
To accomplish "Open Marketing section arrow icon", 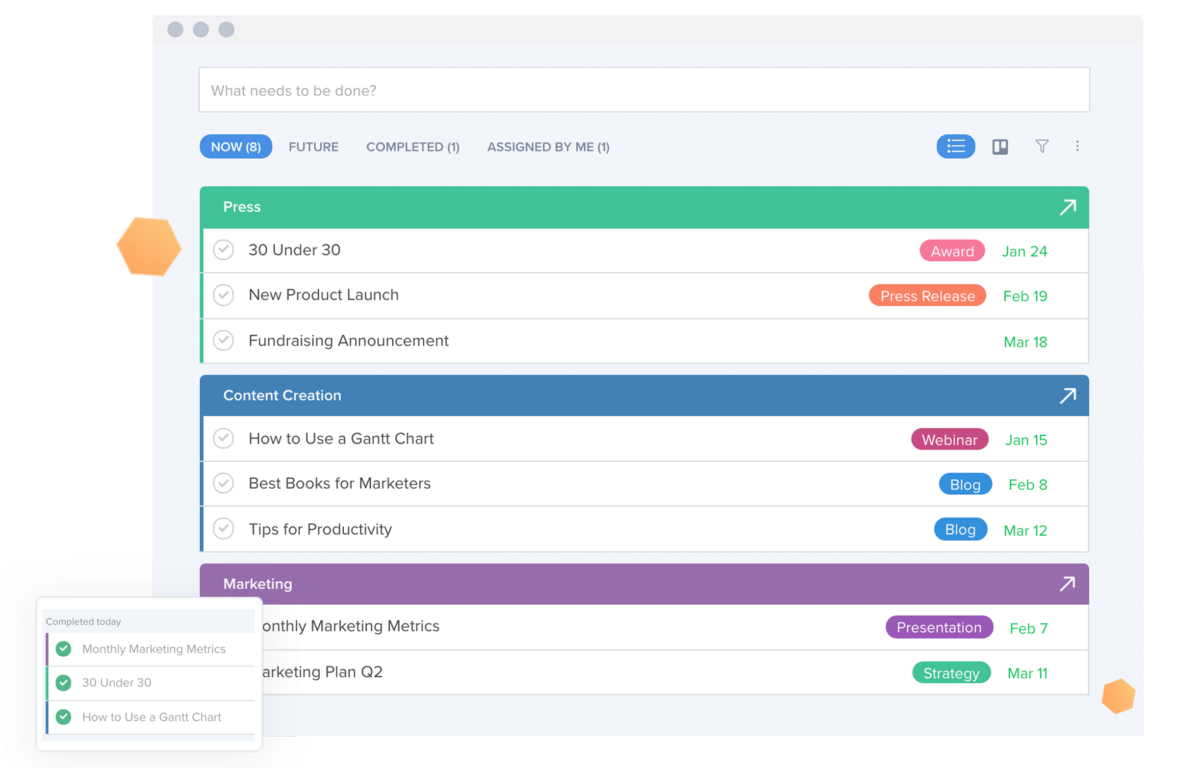I will (1067, 584).
